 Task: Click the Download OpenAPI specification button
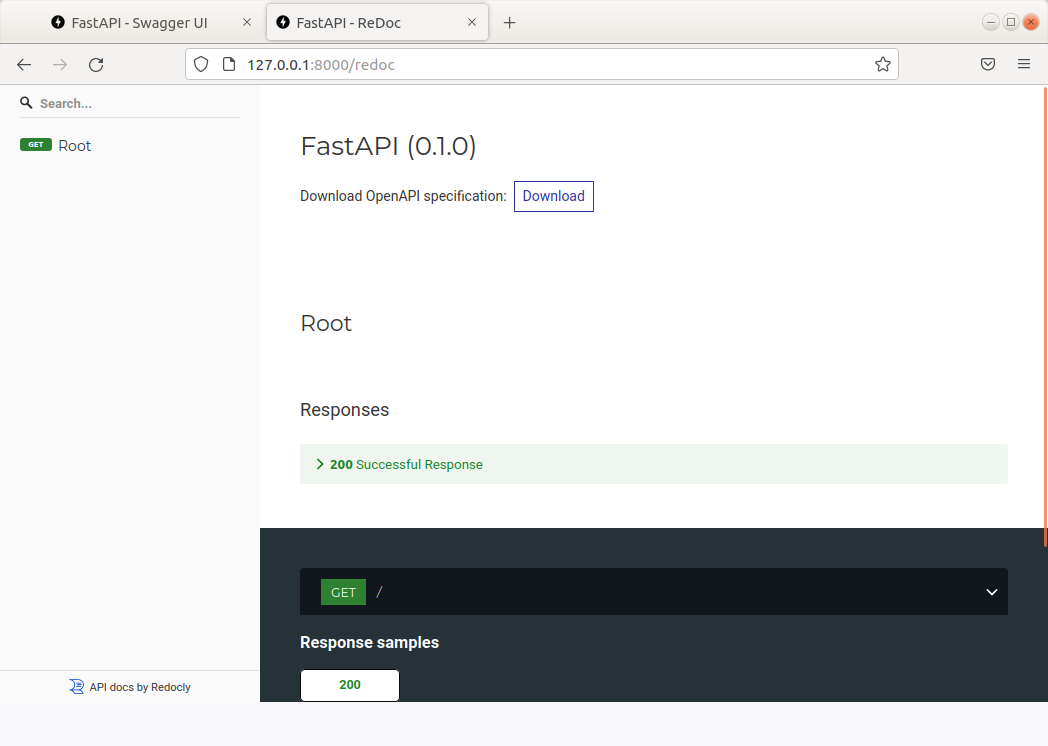pos(553,196)
